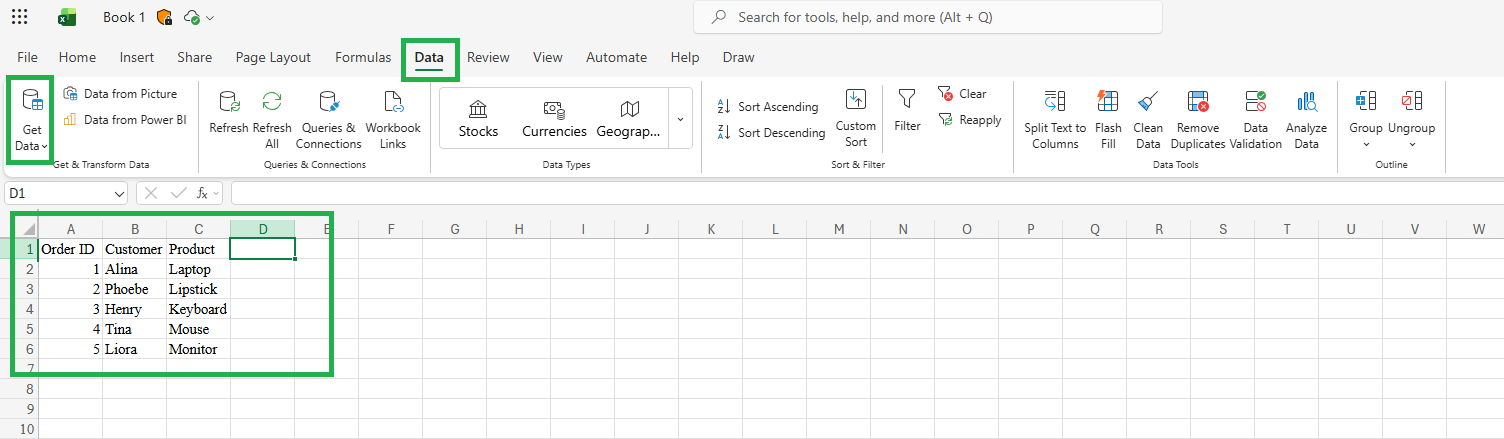Open the Help tab

click(685, 57)
